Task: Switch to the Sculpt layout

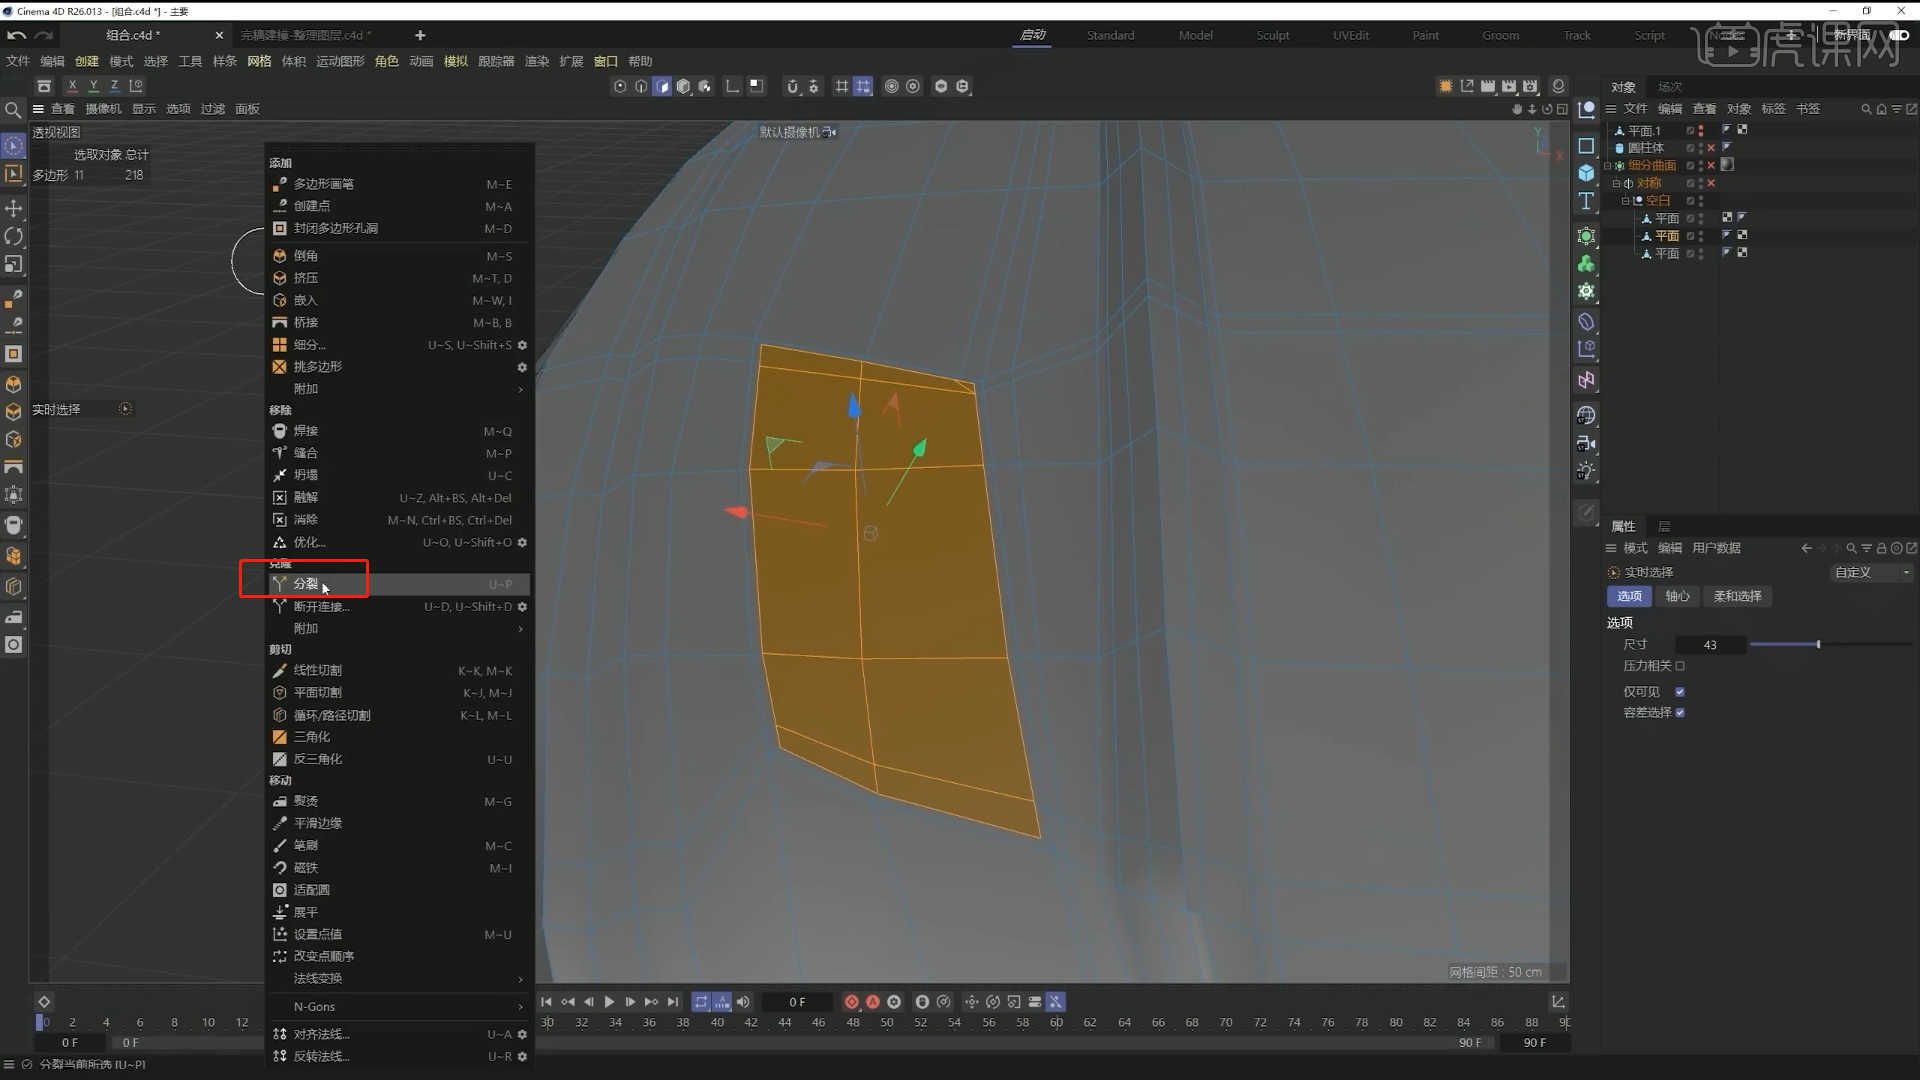Action: pos(1273,35)
